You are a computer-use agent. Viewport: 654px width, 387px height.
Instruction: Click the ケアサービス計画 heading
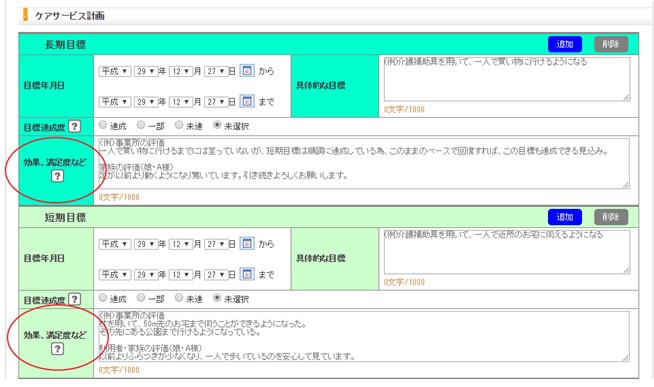coord(70,16)
